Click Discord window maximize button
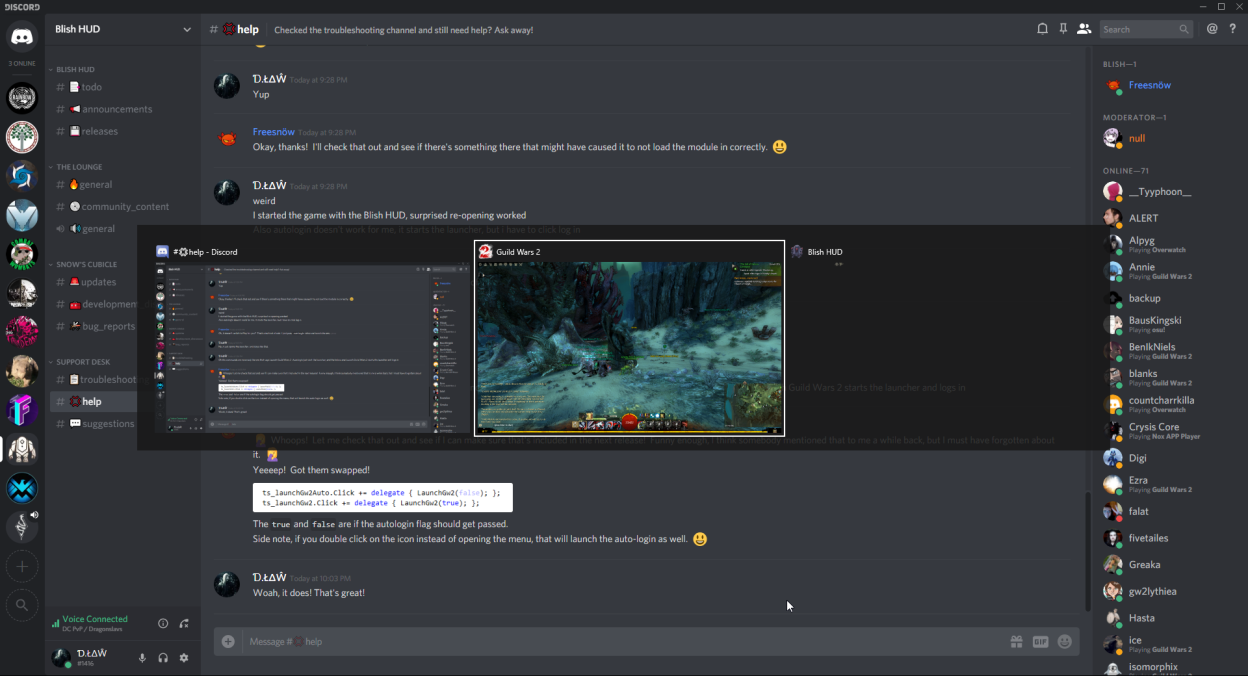This screenshot has width=1248, height=676. (1220, 7)
